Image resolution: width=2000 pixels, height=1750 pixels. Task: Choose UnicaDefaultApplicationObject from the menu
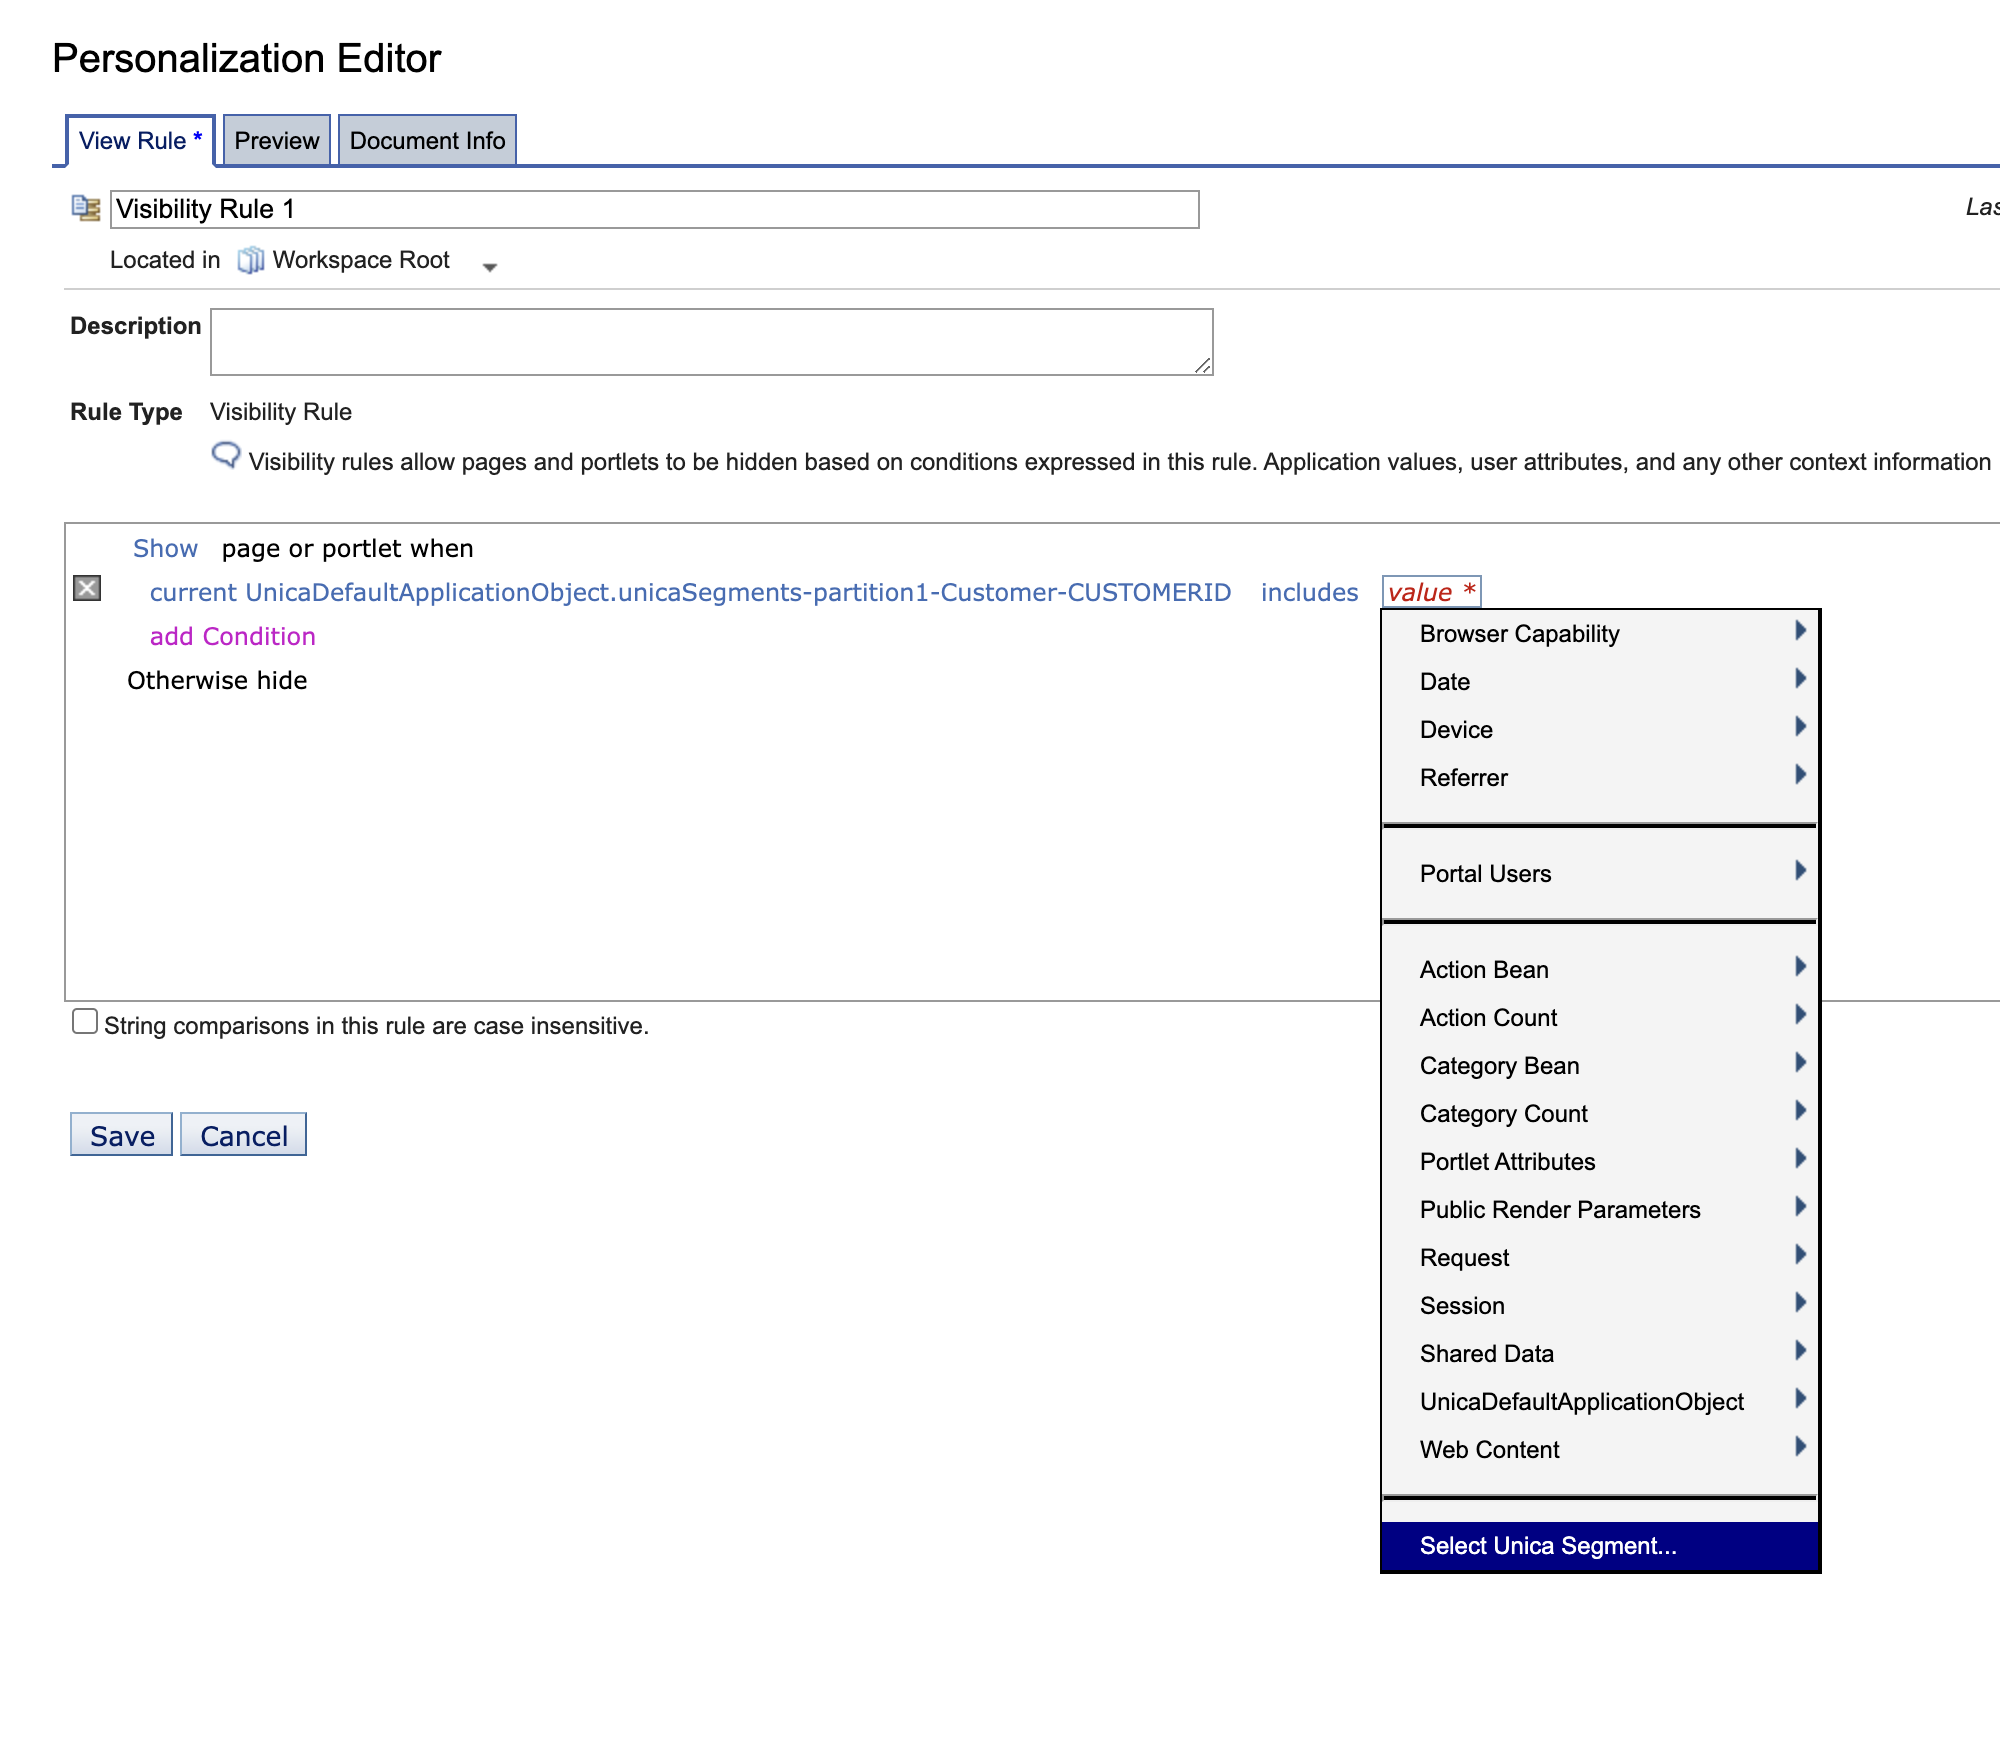coord(1581,1401)
